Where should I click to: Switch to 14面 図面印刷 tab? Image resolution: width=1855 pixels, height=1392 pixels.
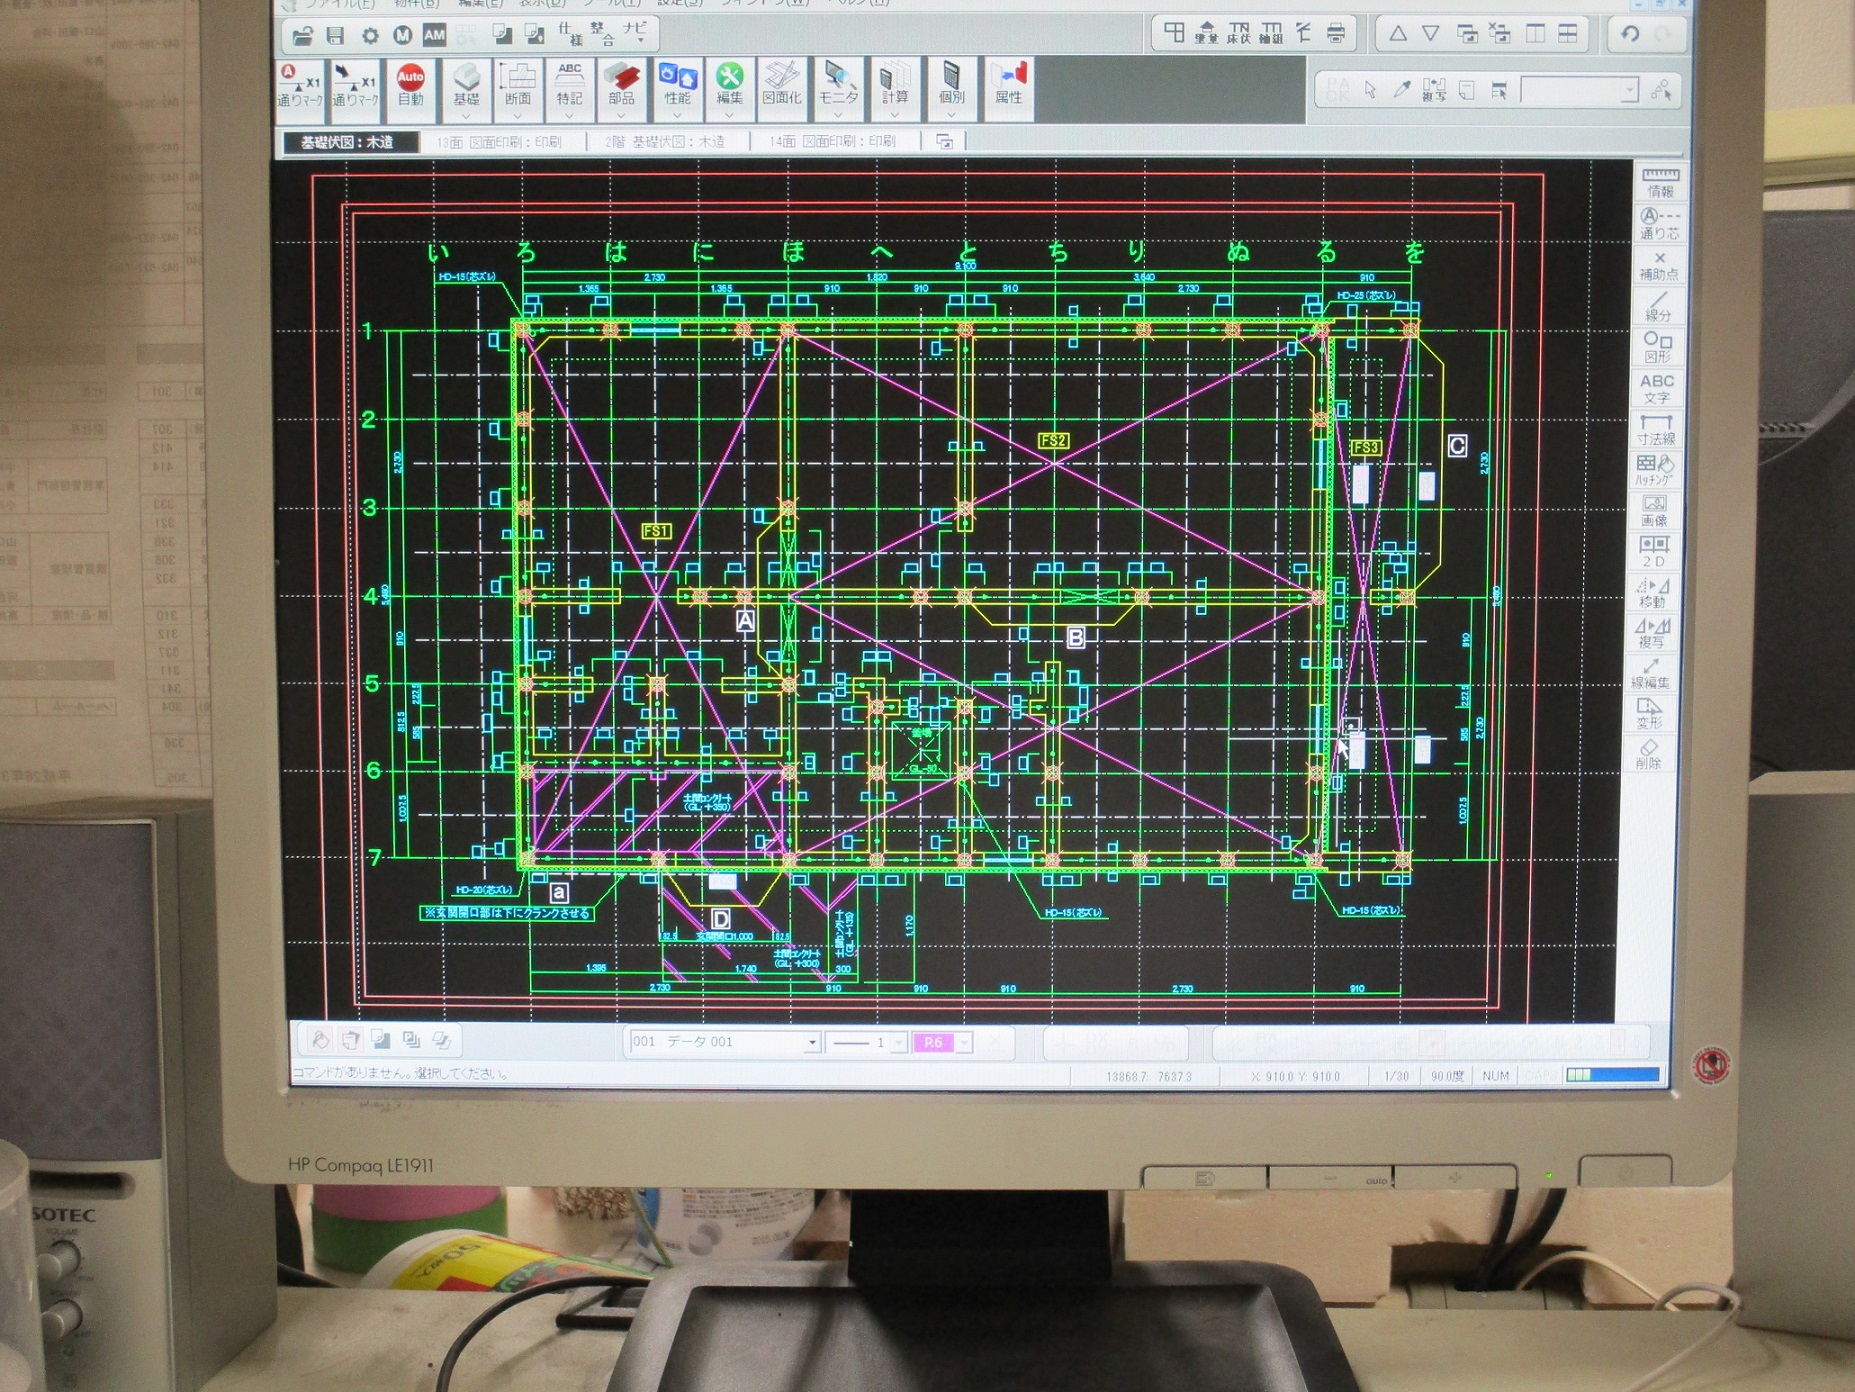click(x=832, y=142)
